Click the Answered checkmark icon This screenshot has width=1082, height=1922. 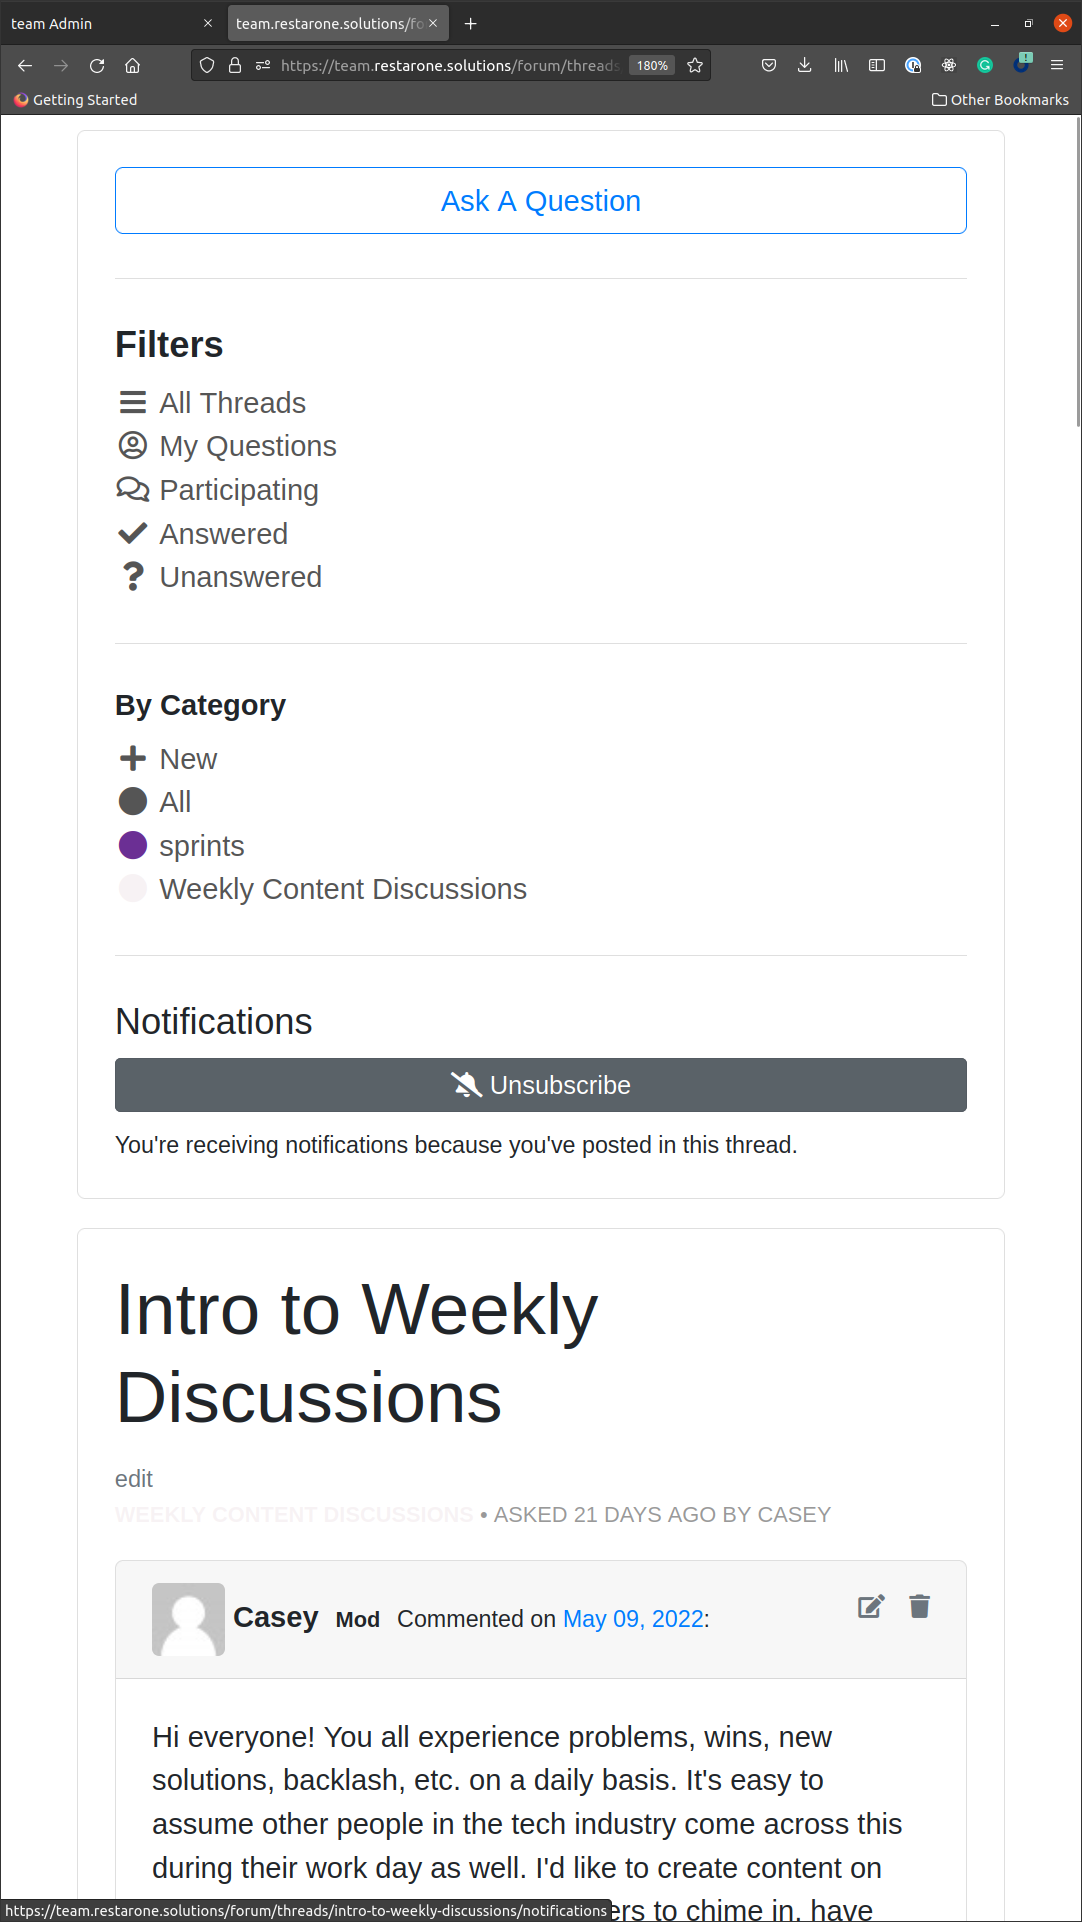[x=132, y=534]
